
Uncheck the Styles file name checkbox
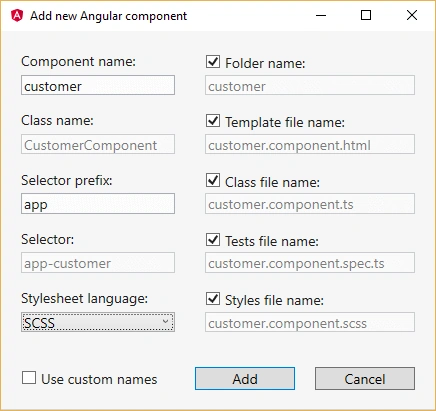(213, 299)
